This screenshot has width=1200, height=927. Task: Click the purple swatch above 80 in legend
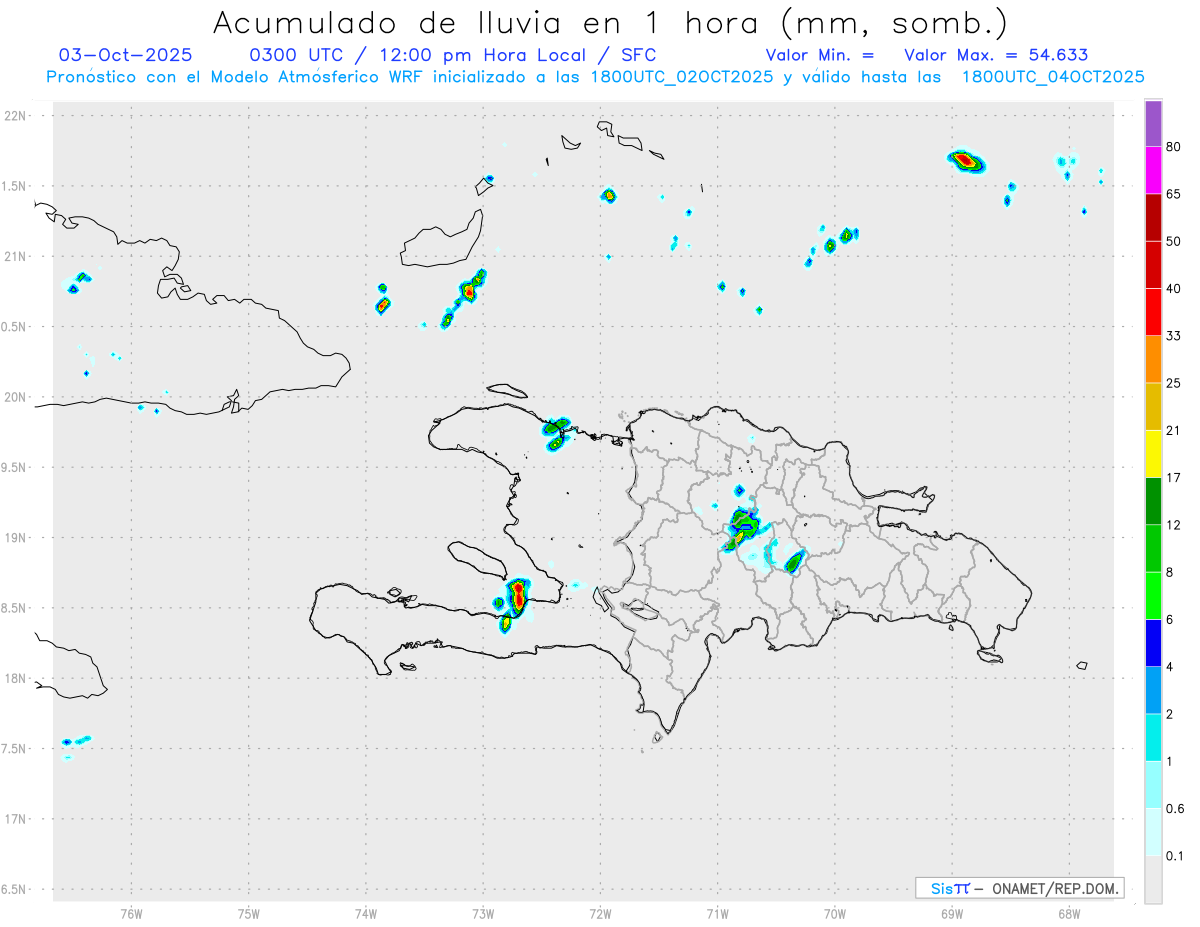pos(1153,123)
